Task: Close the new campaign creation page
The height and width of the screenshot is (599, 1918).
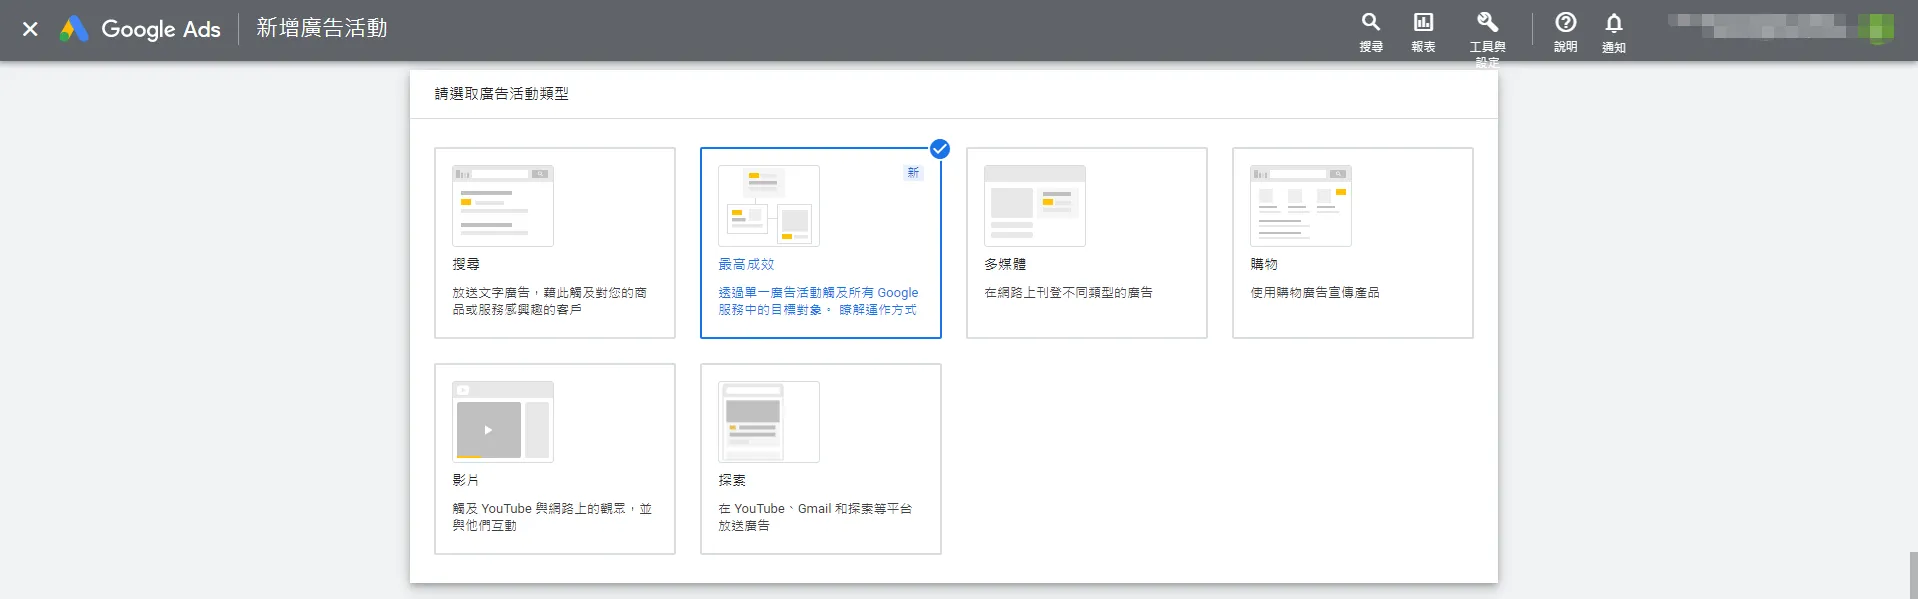Action: pos(30,29)
